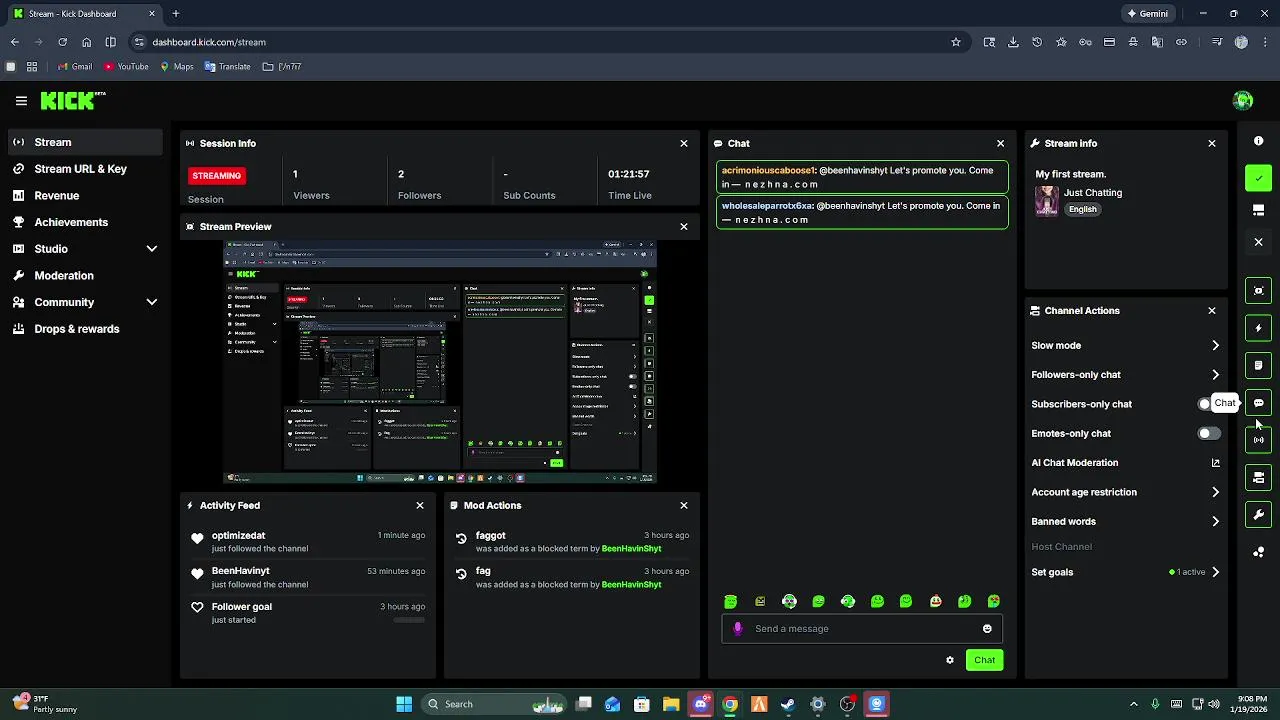The image size is (1280, 720).
Task: Go to Revenue page
Action: tap(85, 196)
